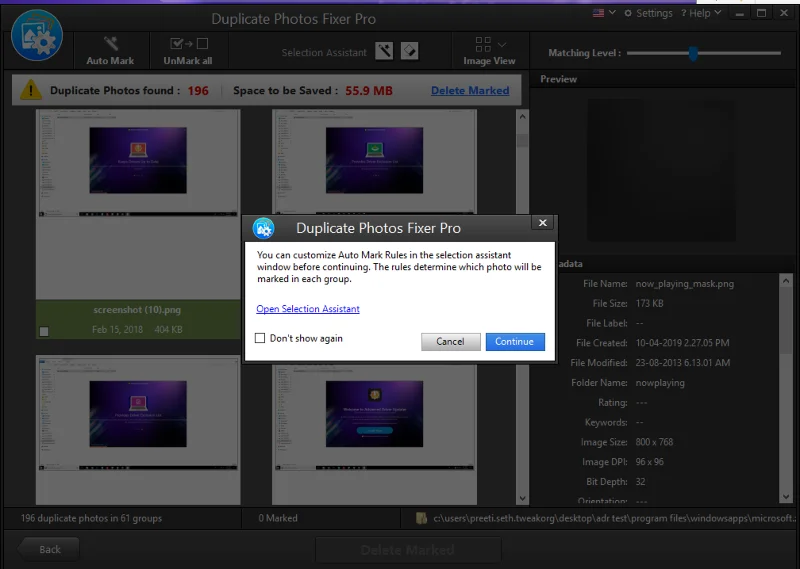The height and width of the screenshot is (569, 800).
Task: Click the metadata panel scroll up arrow
Action: click(x=786, y=281)
